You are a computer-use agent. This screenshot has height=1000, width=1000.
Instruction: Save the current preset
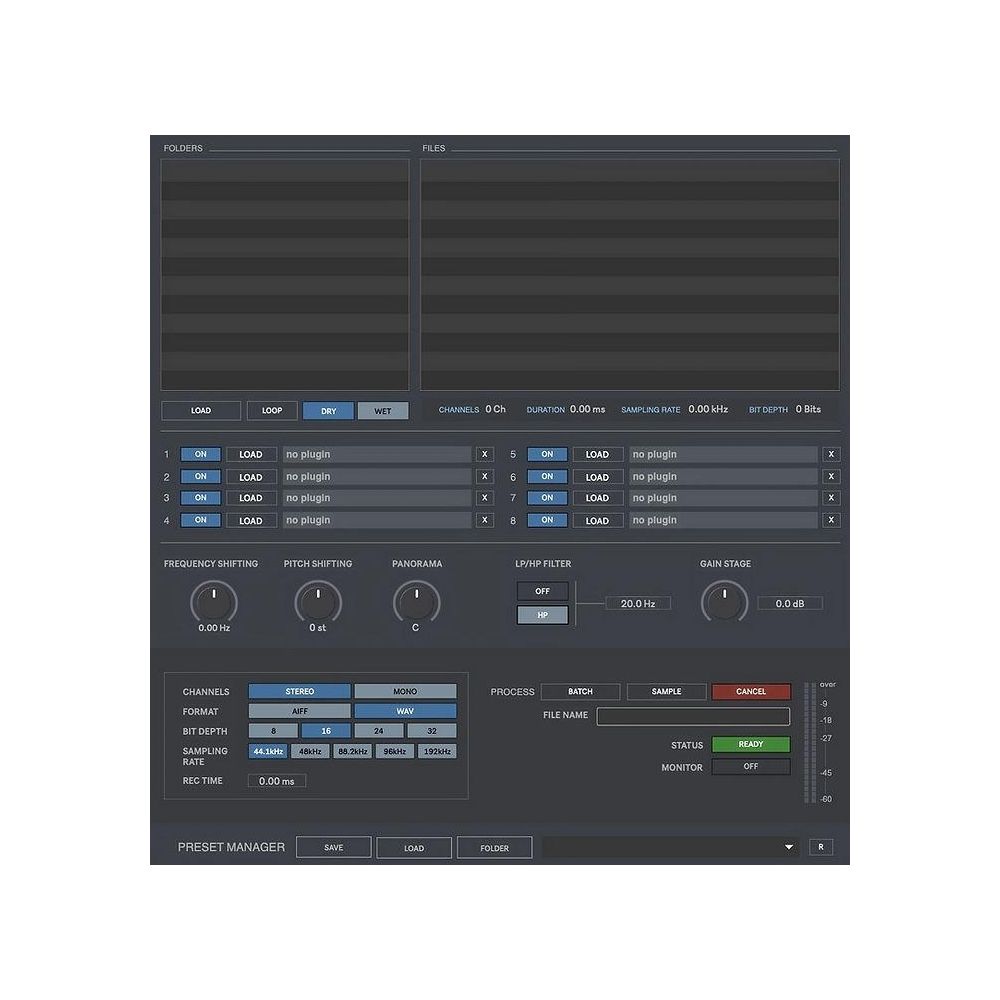coord(334,847)
